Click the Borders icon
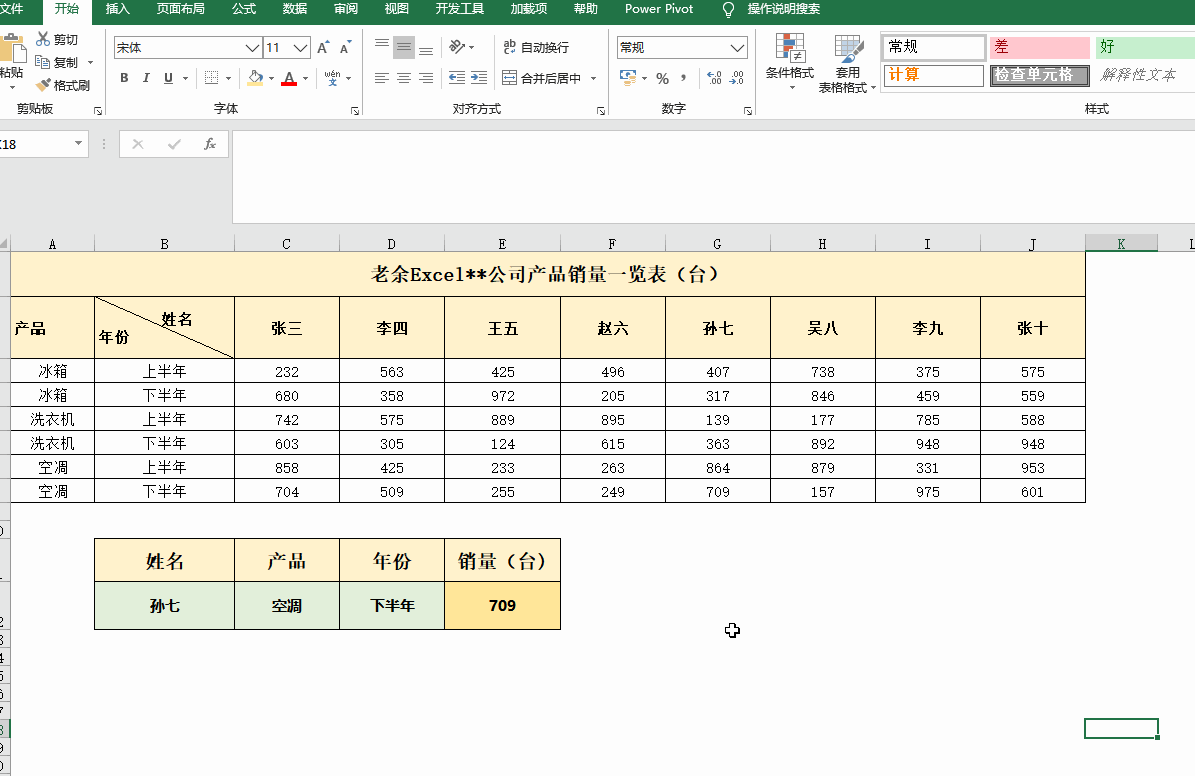Screen dimensions: 1195x776 (212, 78)
